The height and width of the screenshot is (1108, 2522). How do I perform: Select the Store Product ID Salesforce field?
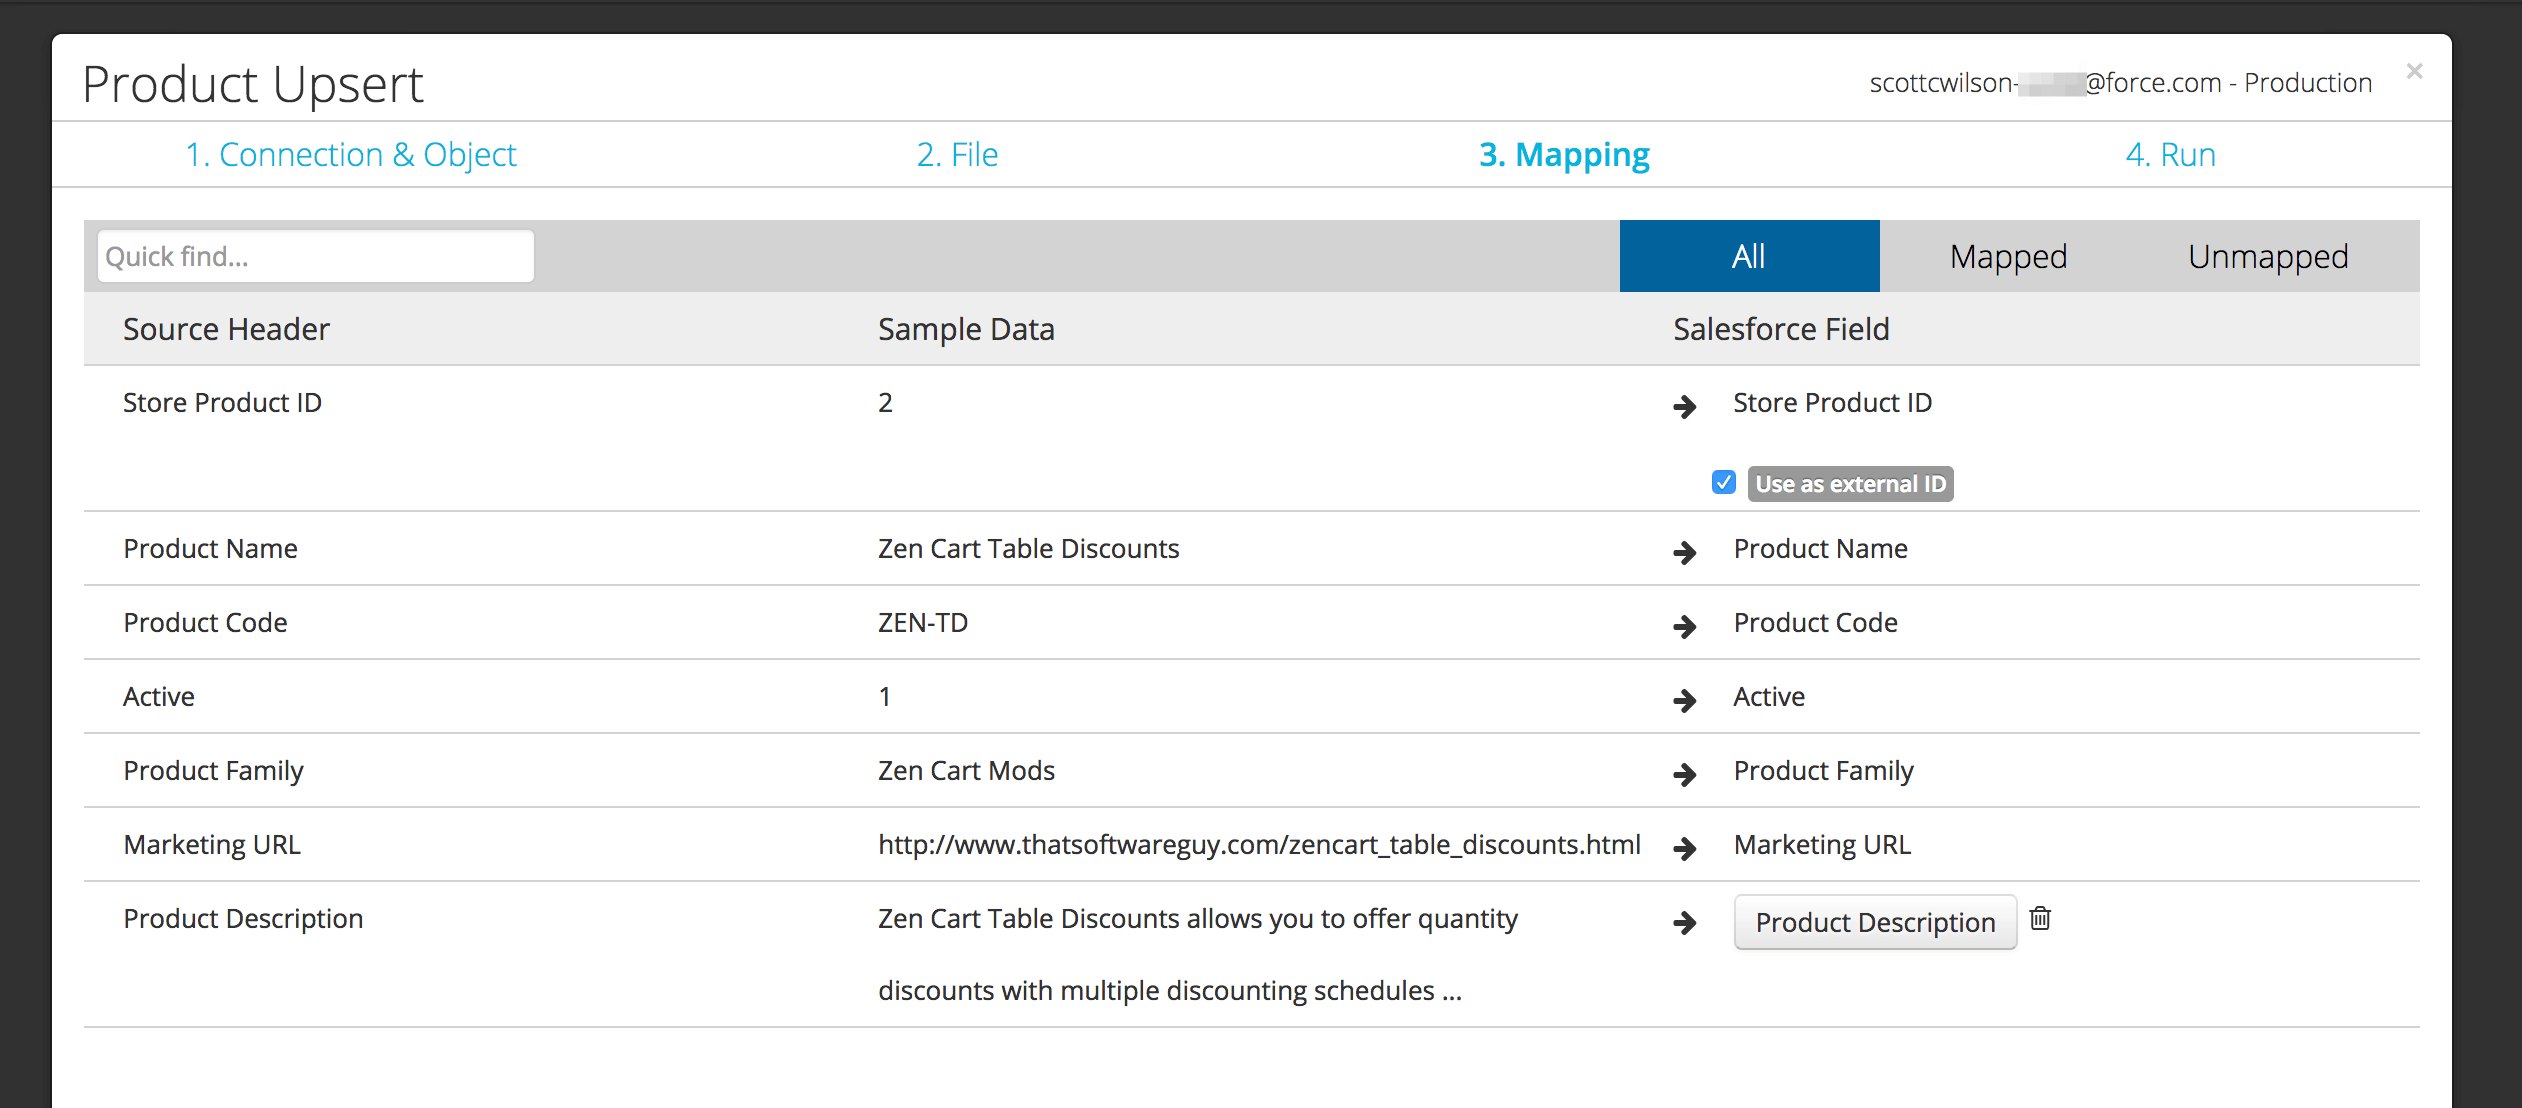(x=1832, y=402)
